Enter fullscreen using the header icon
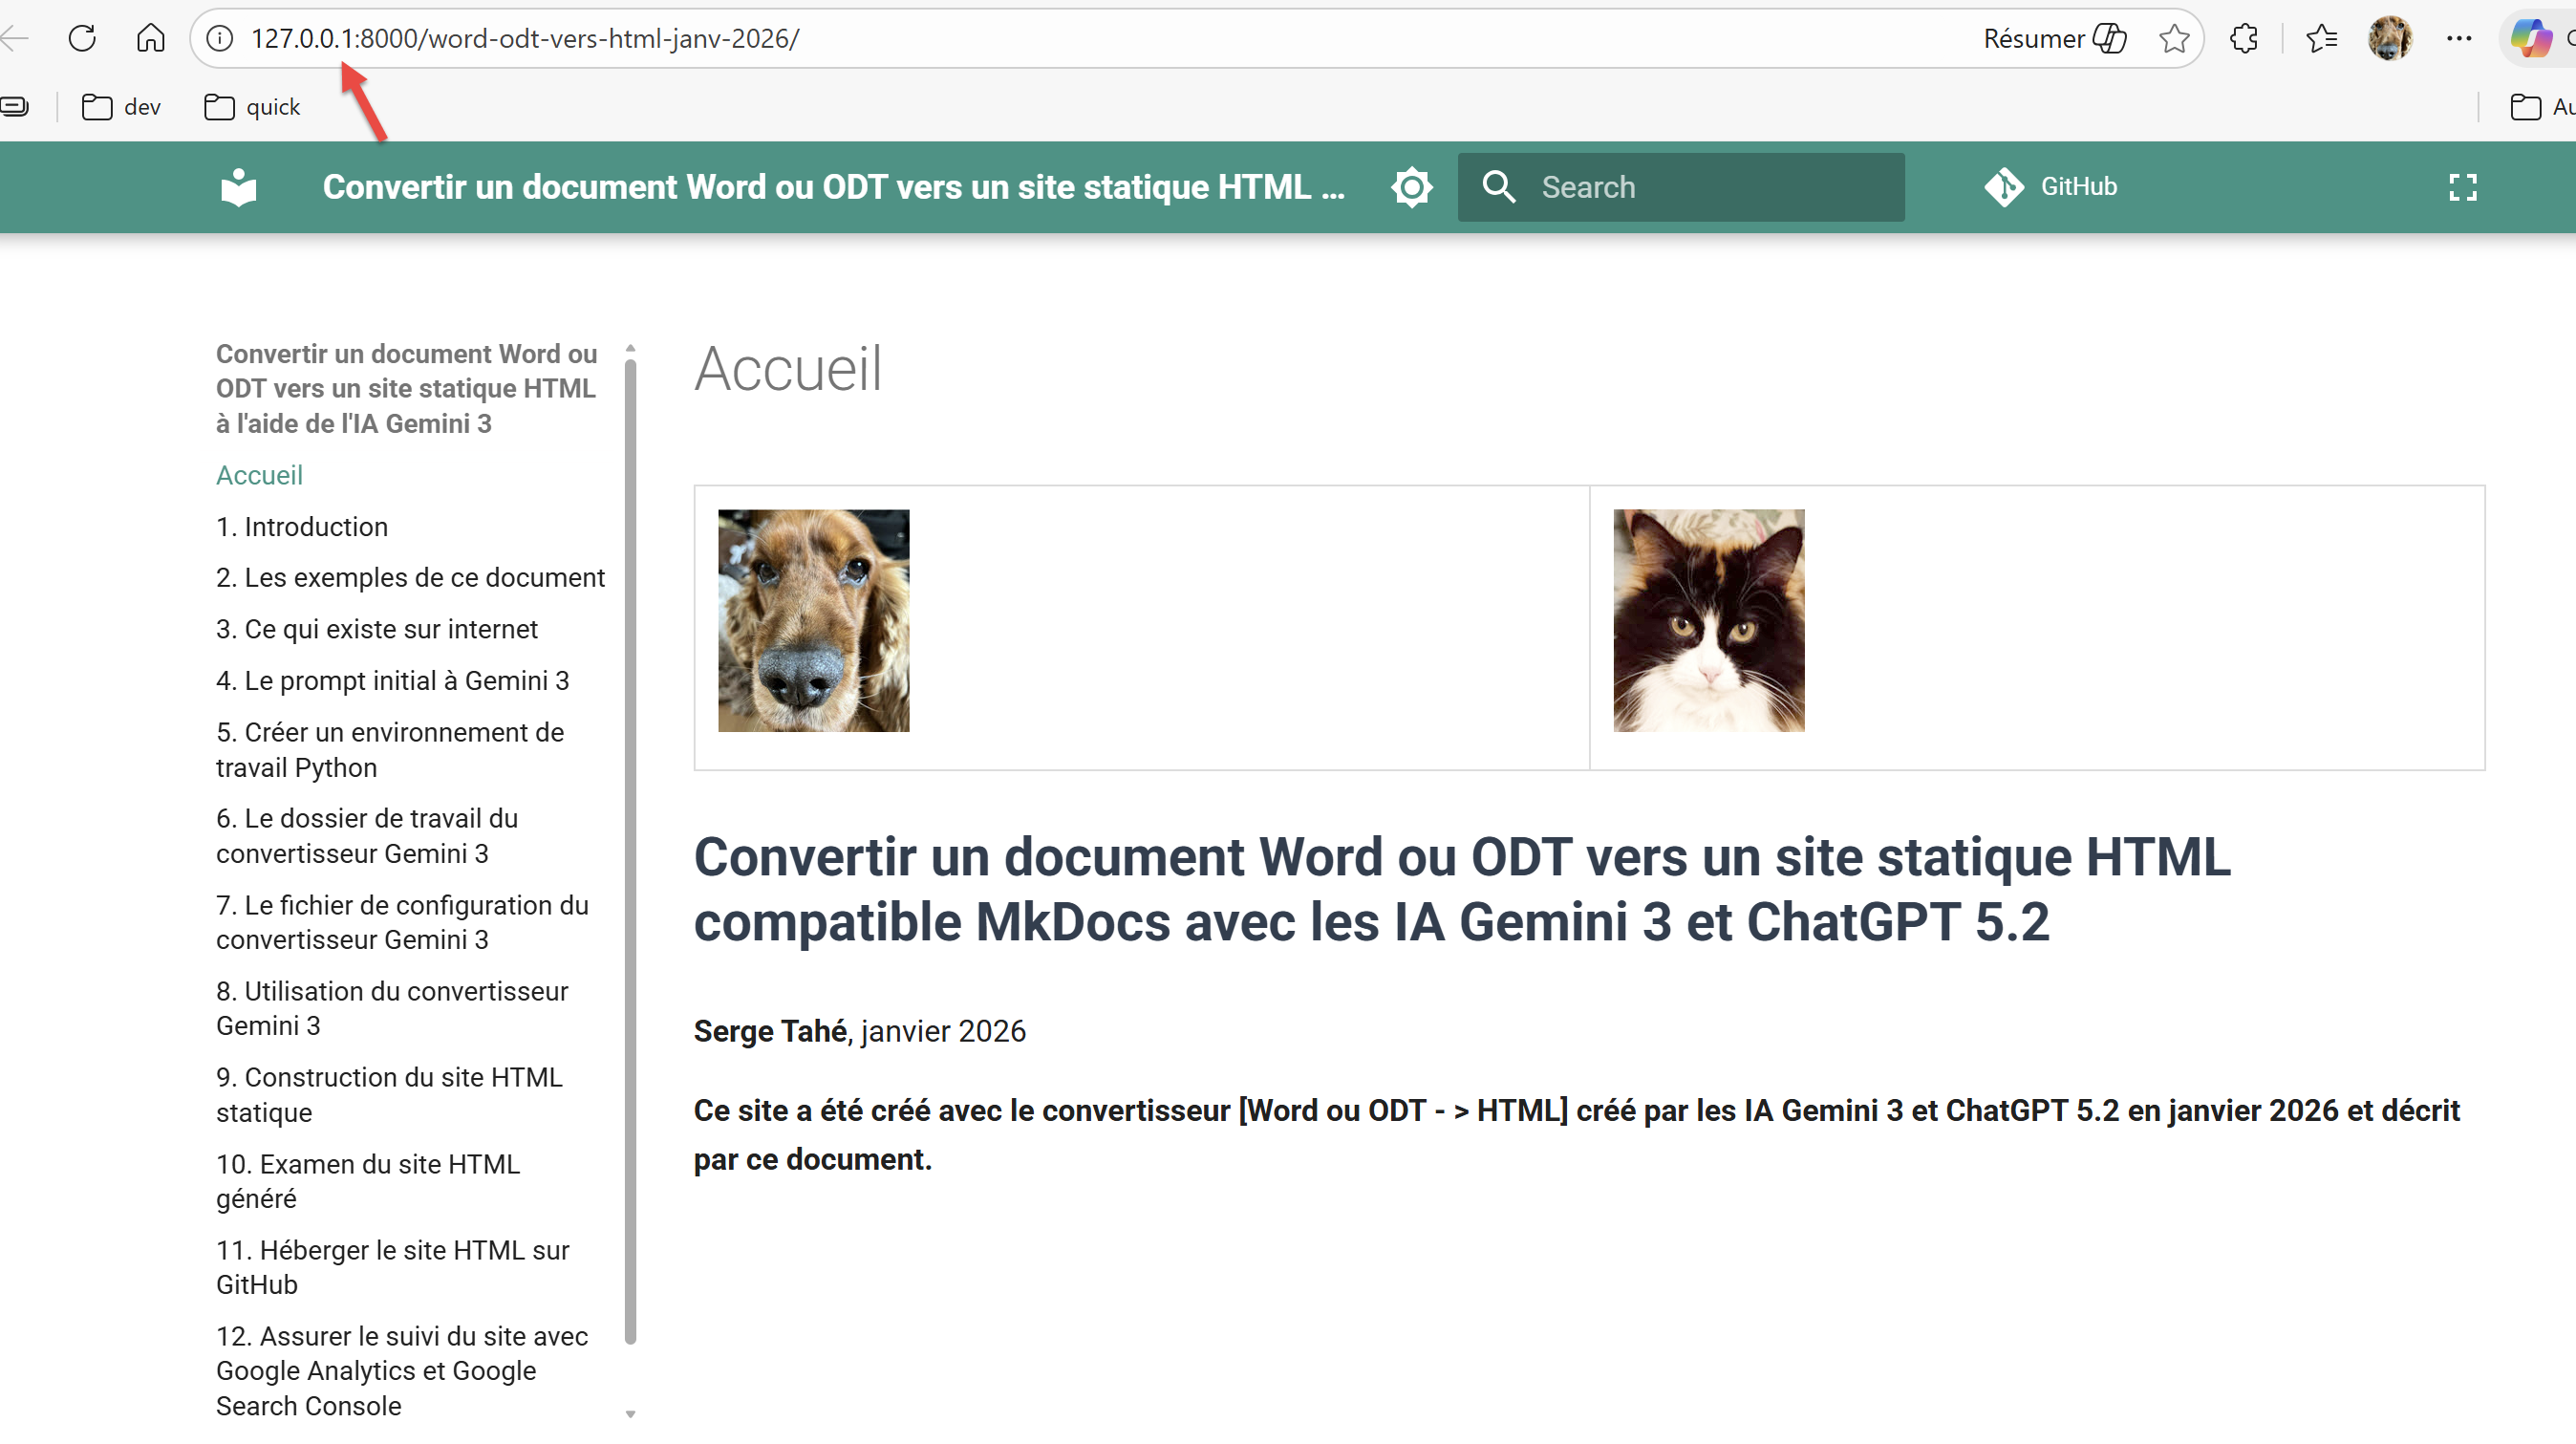The width and height of the screenshot is (2576, 1444). pos(2462,187)
